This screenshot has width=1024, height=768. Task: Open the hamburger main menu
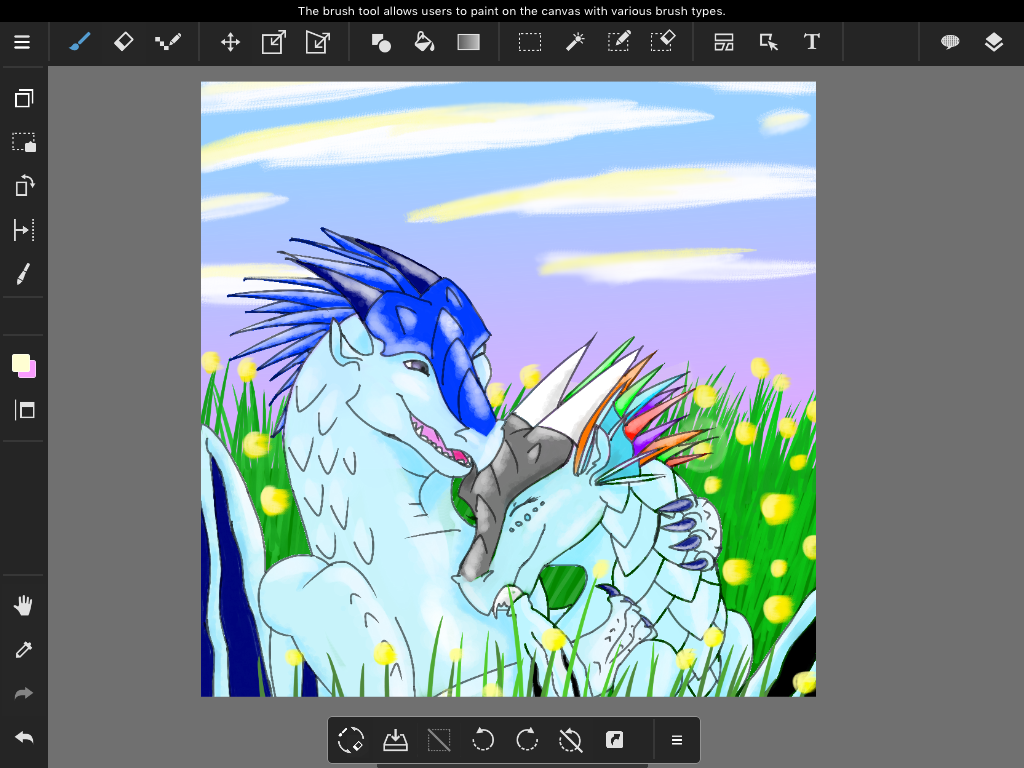(x=22, y=42)
